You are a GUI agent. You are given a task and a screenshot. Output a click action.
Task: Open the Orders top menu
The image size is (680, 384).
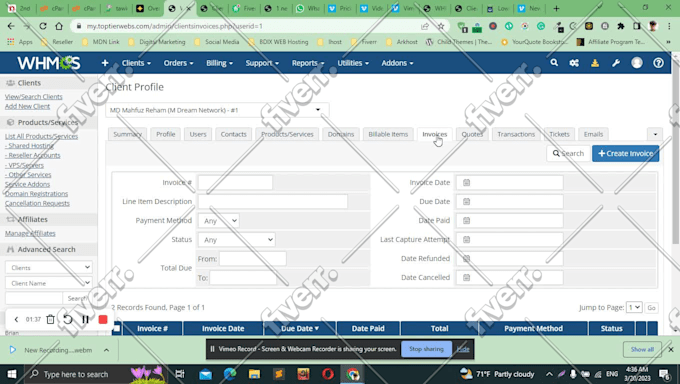point(178,63)
